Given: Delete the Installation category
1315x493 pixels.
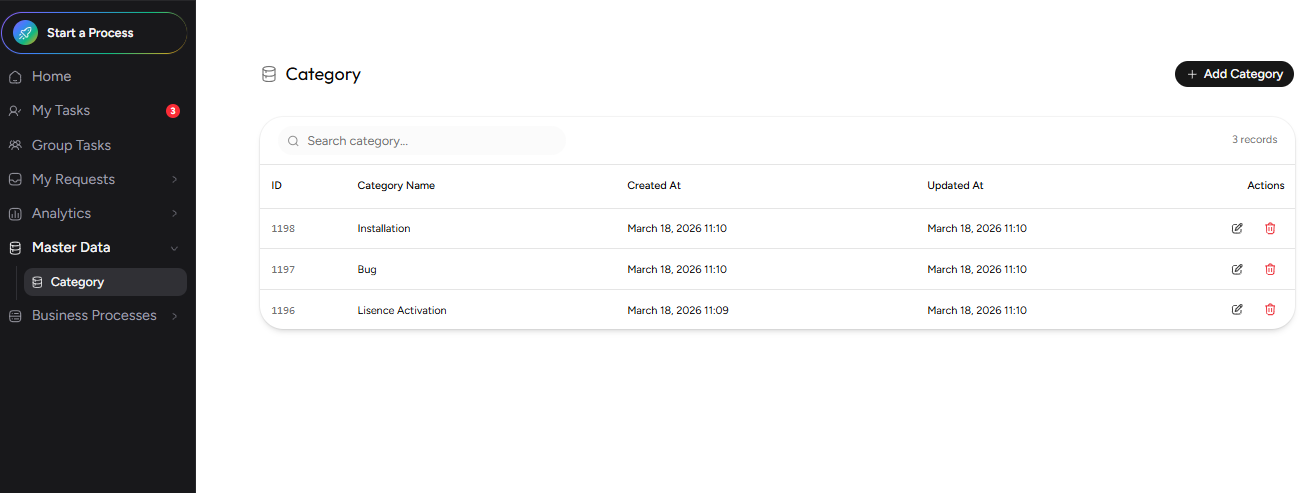Looking at the screenshot, I should pos(1270,228).
